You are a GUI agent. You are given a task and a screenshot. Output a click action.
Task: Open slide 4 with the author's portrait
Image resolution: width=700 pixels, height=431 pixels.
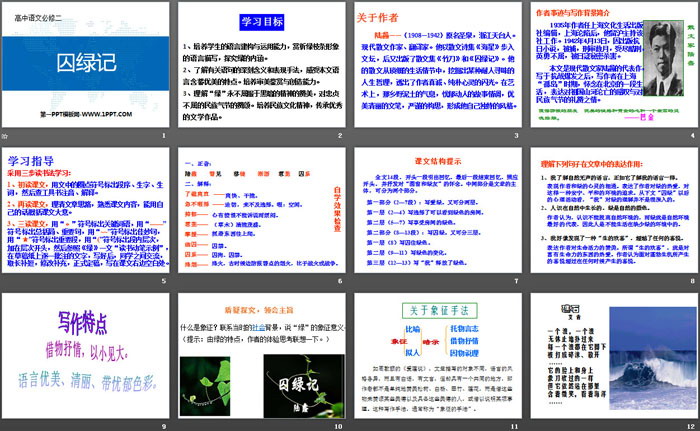click(x=614, y=65)
